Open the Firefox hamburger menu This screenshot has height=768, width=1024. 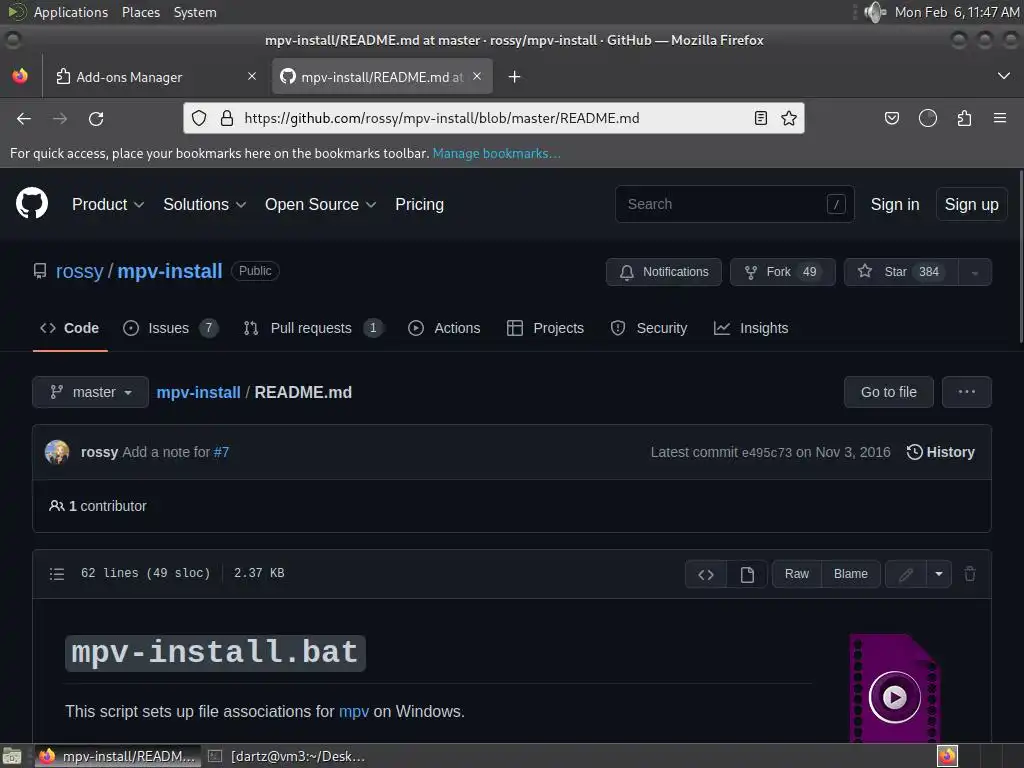pyautogui.click(x=1000, y=118)
